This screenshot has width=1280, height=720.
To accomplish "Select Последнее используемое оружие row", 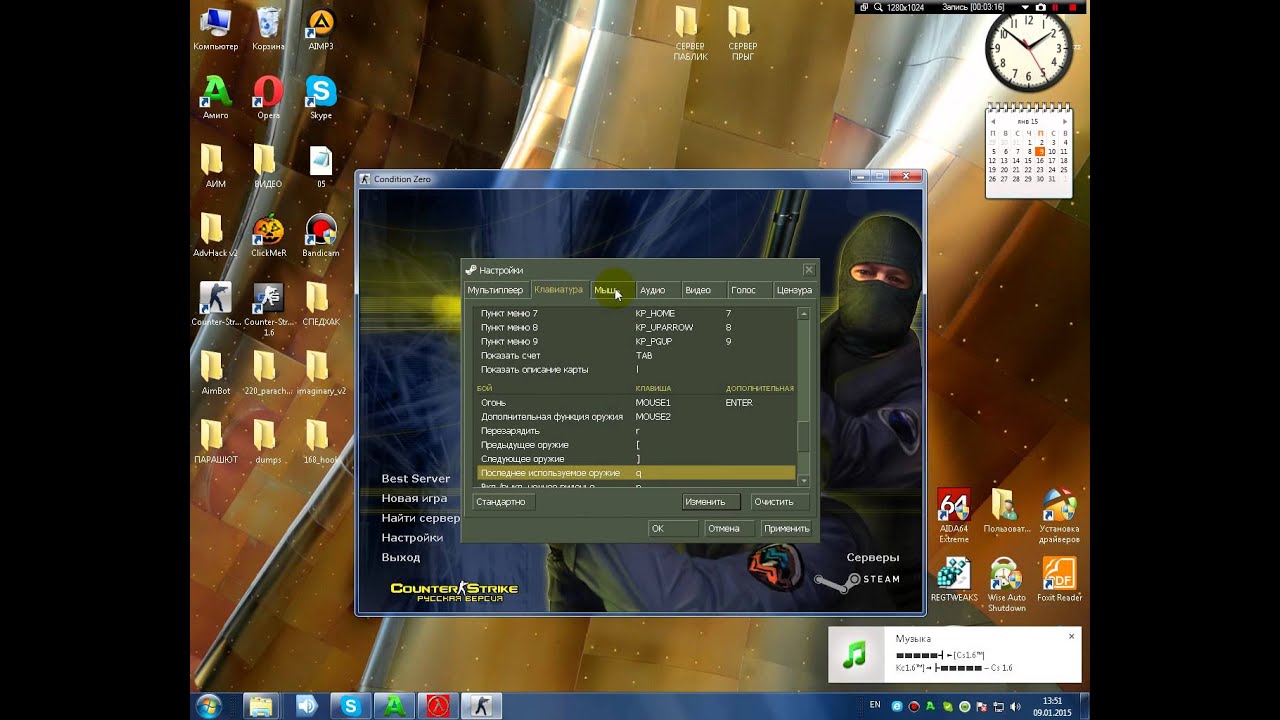I will point(636,473).
